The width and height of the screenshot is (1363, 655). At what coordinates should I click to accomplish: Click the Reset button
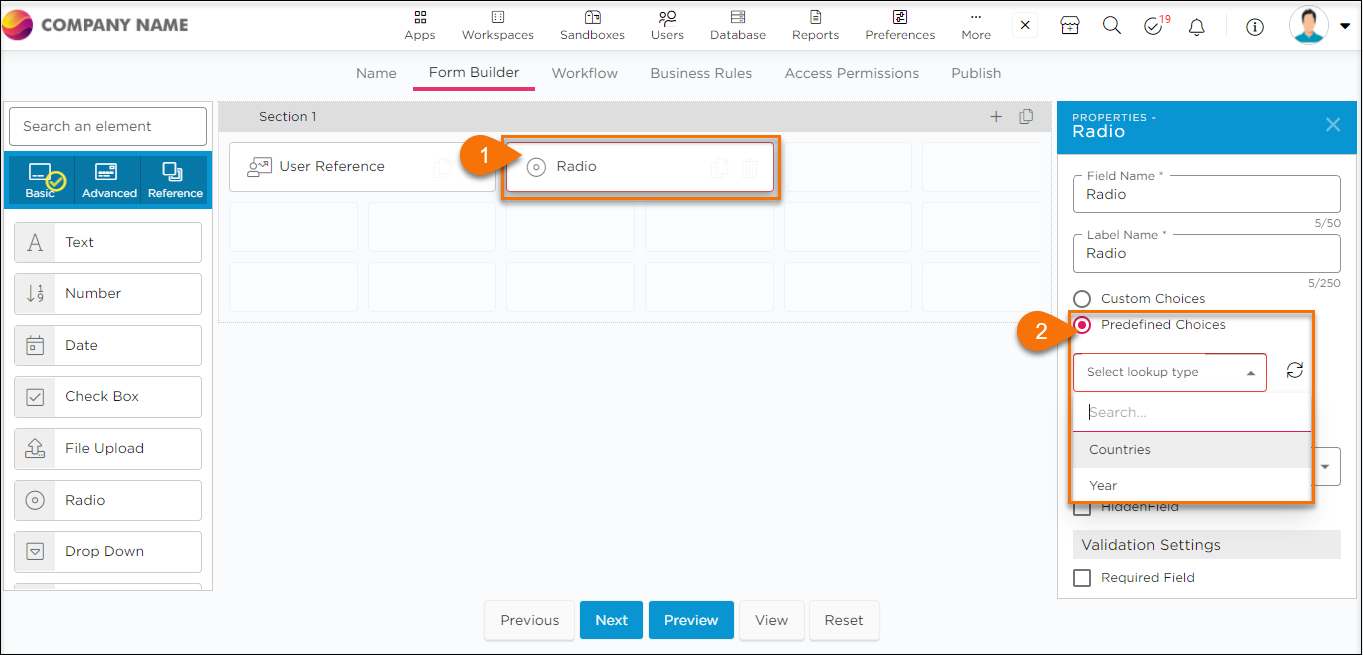tap(844, 620)
